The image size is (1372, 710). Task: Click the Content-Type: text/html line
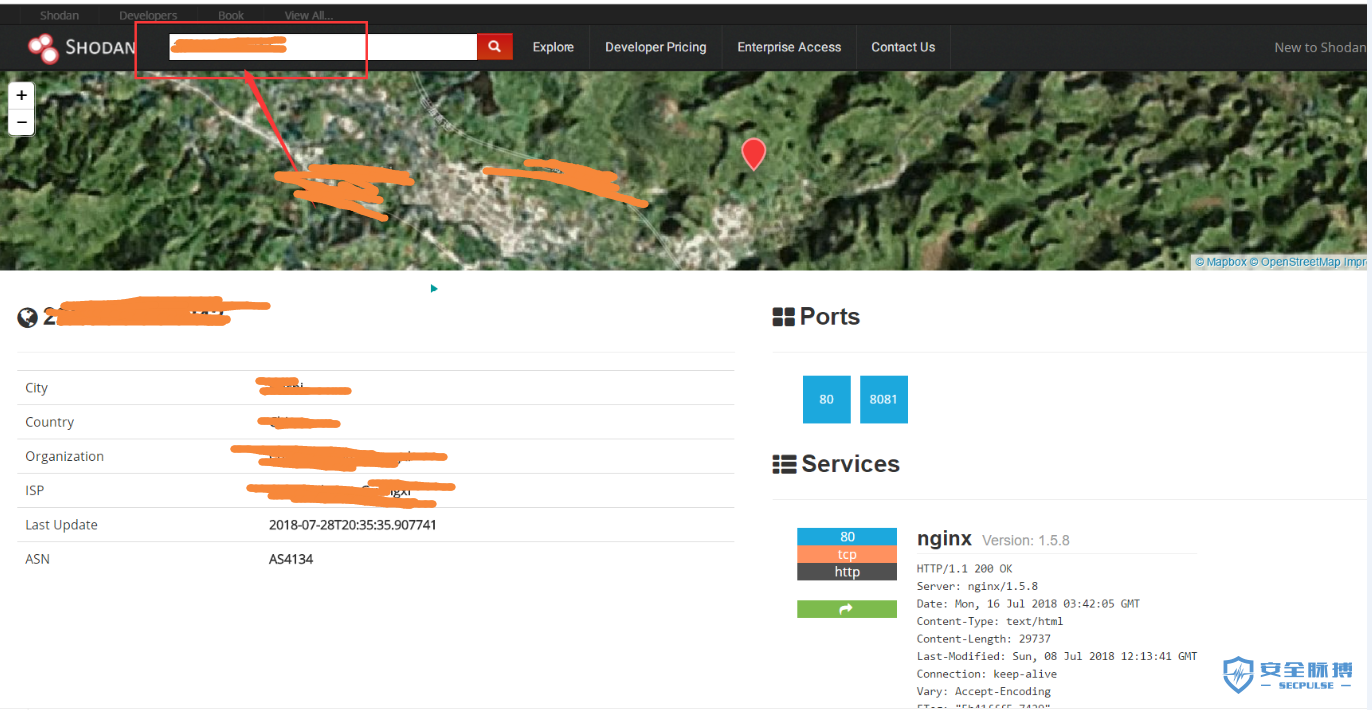pyautogui.click(x=990, y=622)
